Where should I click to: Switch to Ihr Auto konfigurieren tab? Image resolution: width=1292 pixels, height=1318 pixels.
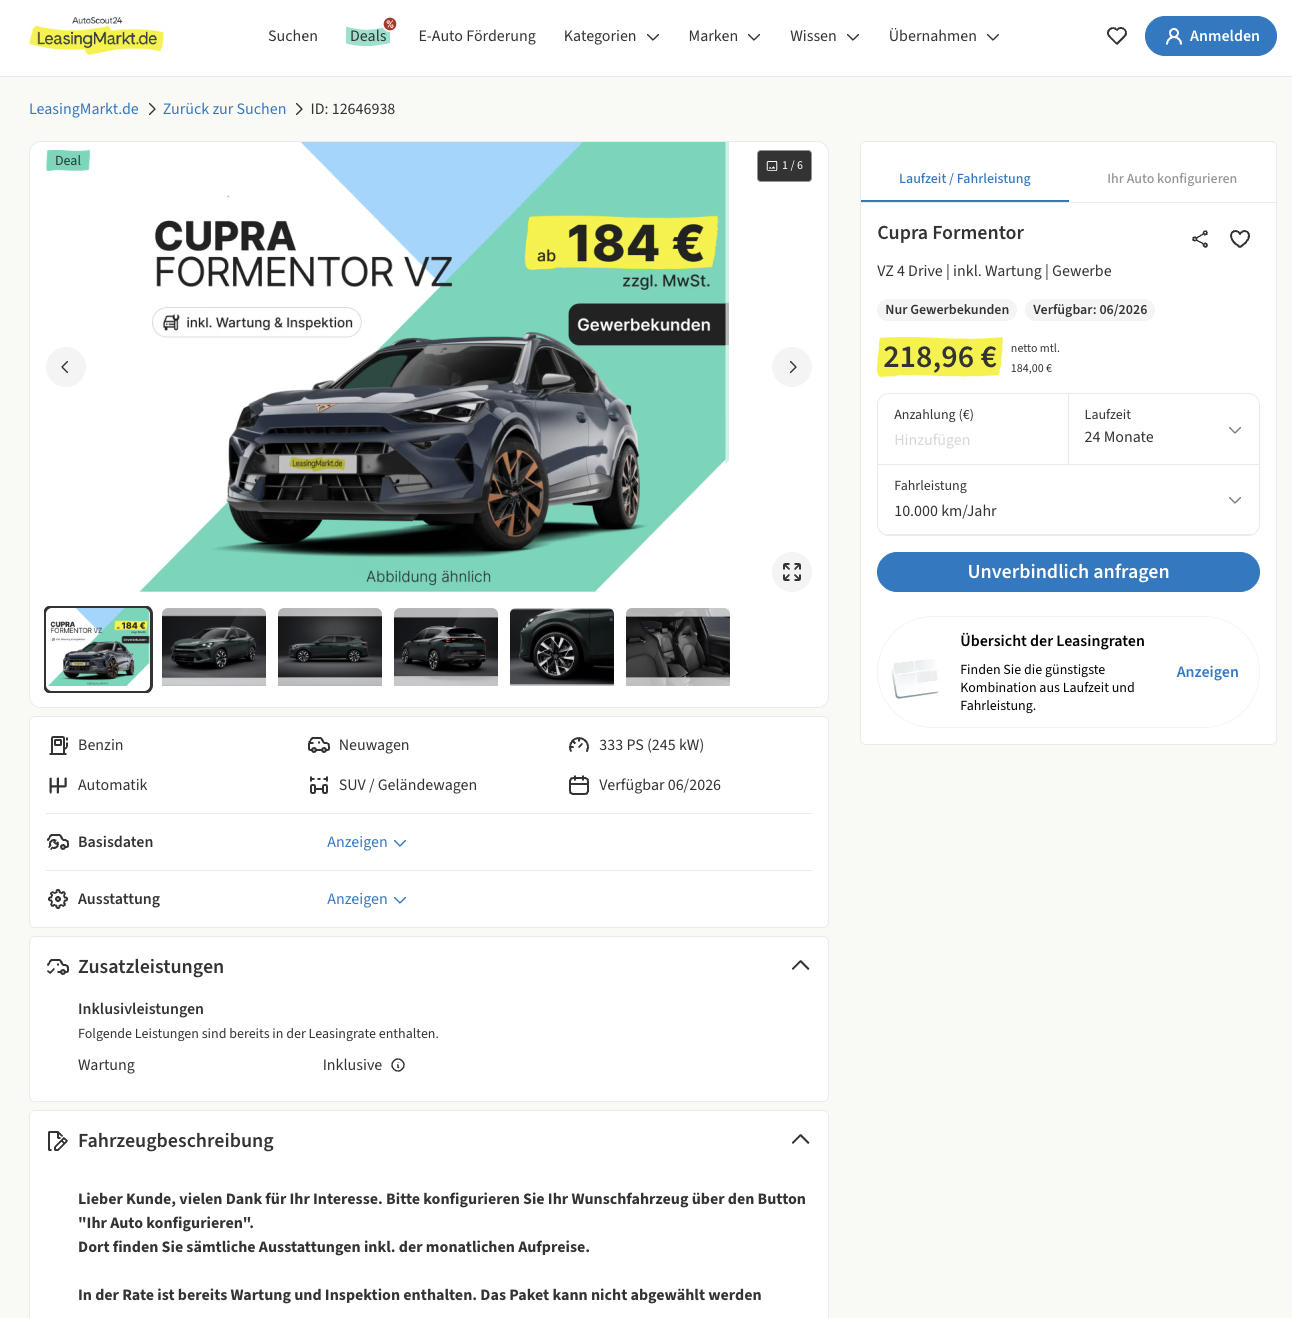1172,178
